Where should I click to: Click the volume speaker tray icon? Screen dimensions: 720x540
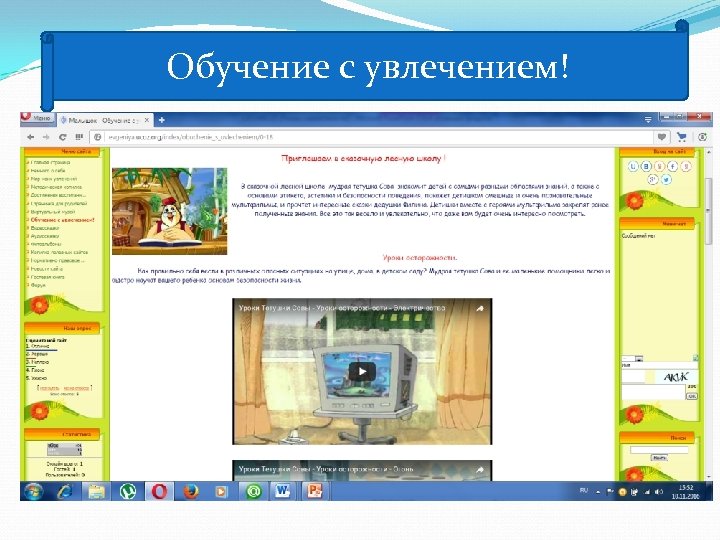[659, 492]
